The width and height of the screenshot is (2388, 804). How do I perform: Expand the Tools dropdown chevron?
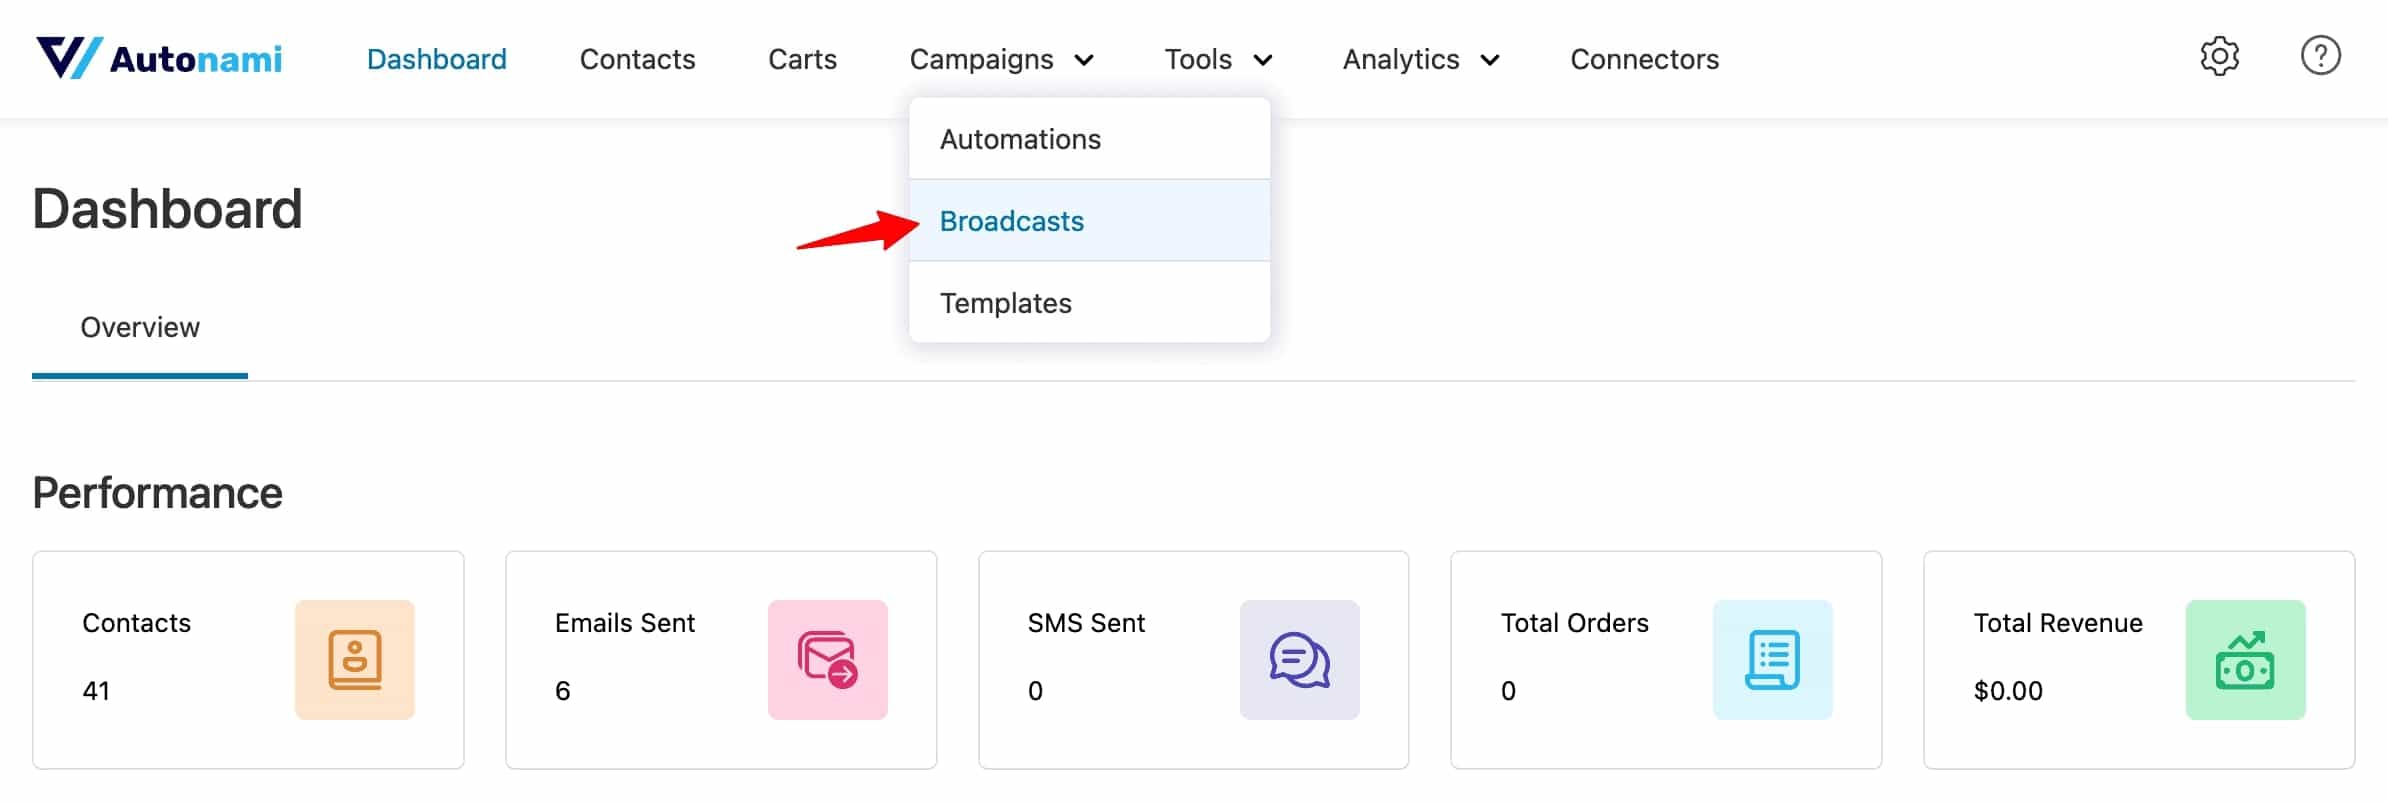pyautogui.click(x=1263, y=61)
